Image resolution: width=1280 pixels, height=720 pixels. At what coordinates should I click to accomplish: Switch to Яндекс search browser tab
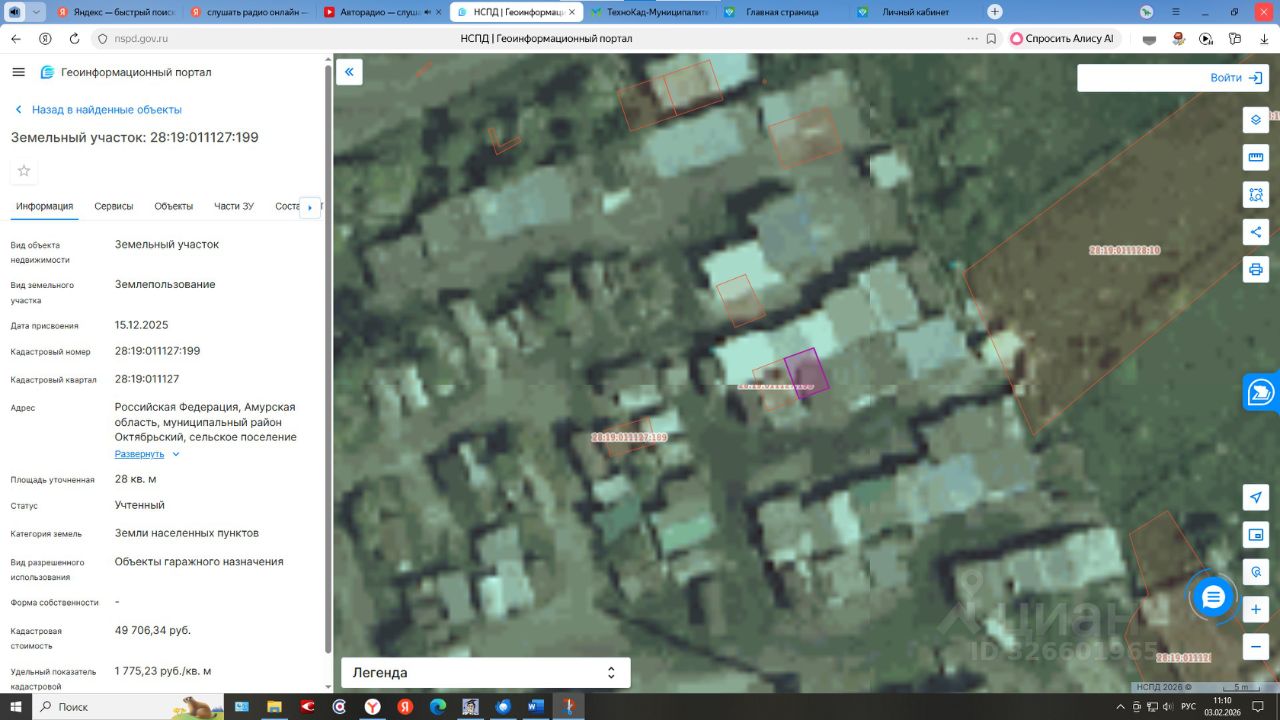coord(114,12)
